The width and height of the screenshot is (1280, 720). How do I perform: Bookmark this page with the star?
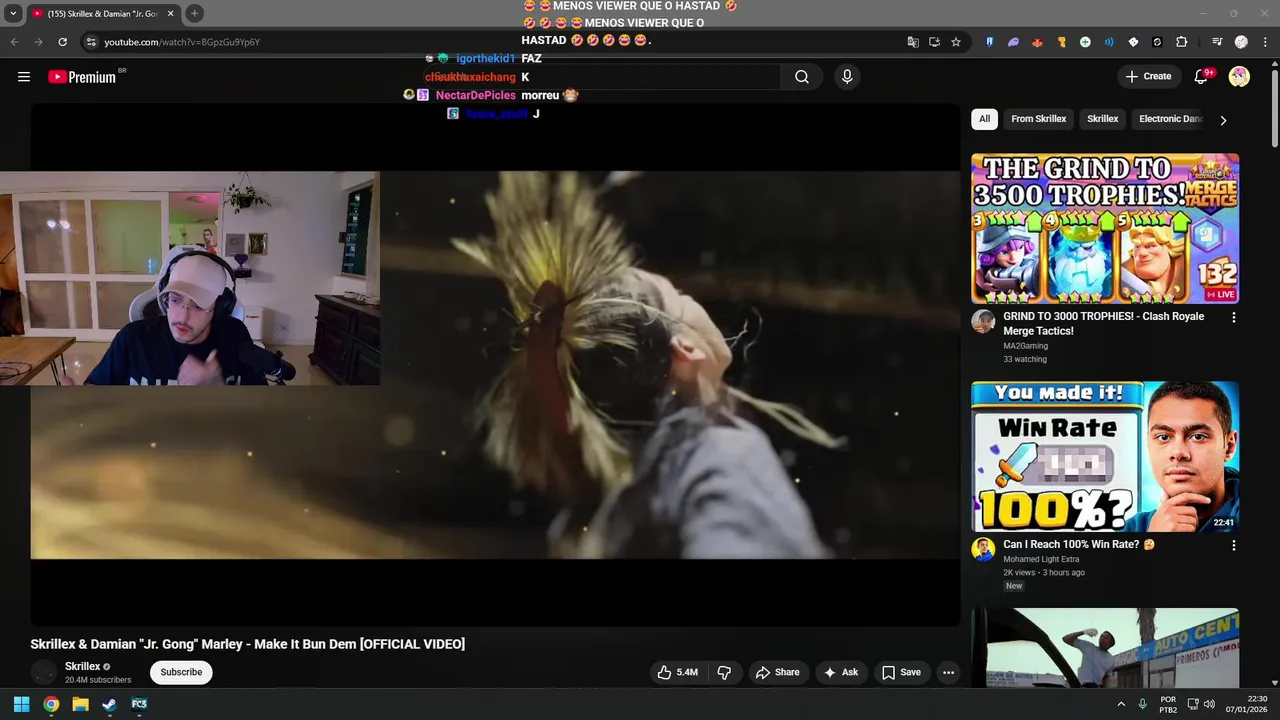(x=956, y=42)
